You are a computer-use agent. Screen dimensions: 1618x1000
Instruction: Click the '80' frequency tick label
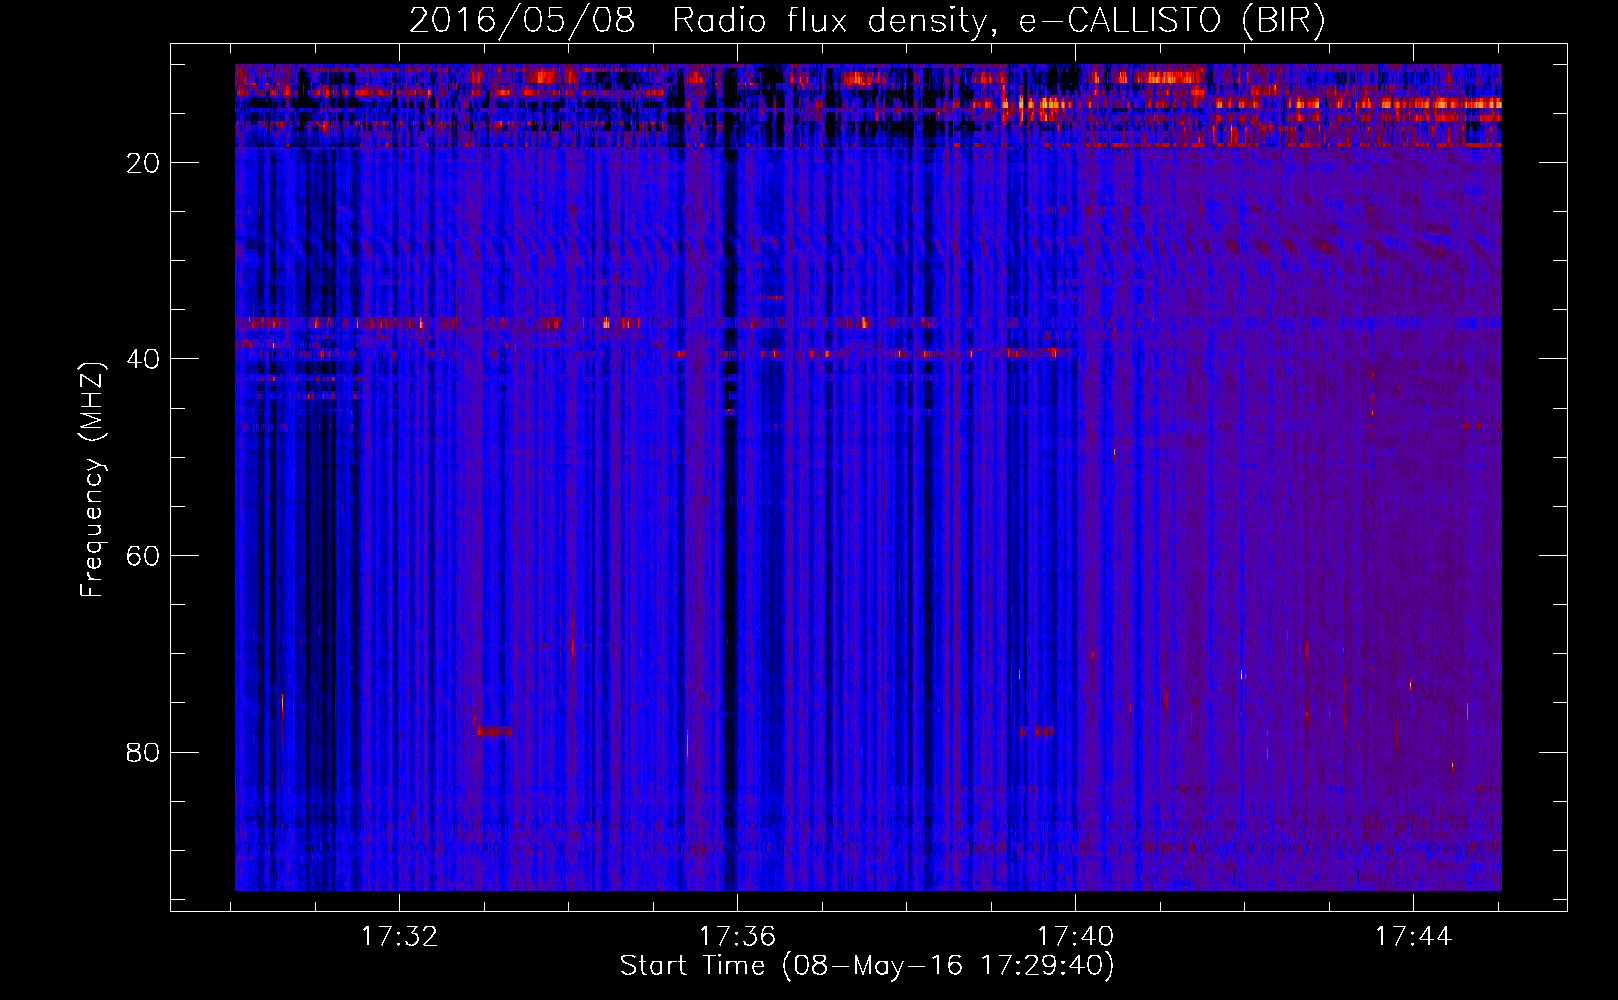(143, 752)
